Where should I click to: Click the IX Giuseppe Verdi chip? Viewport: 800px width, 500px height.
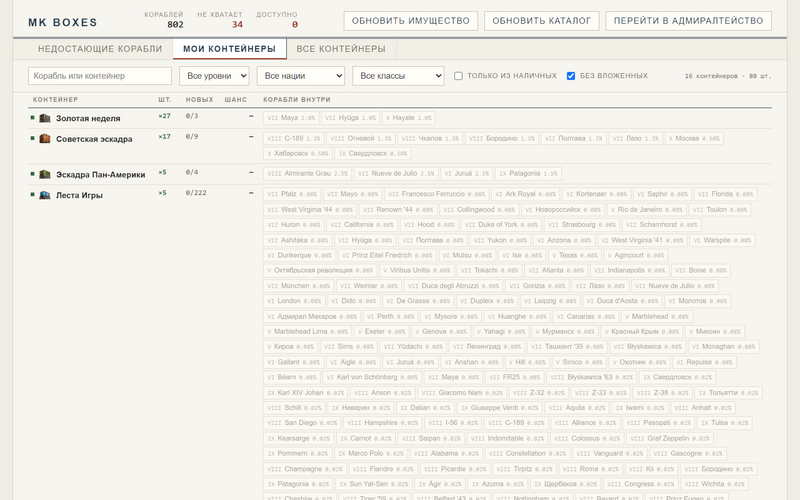pyautogui.click(x=499, y=408)
